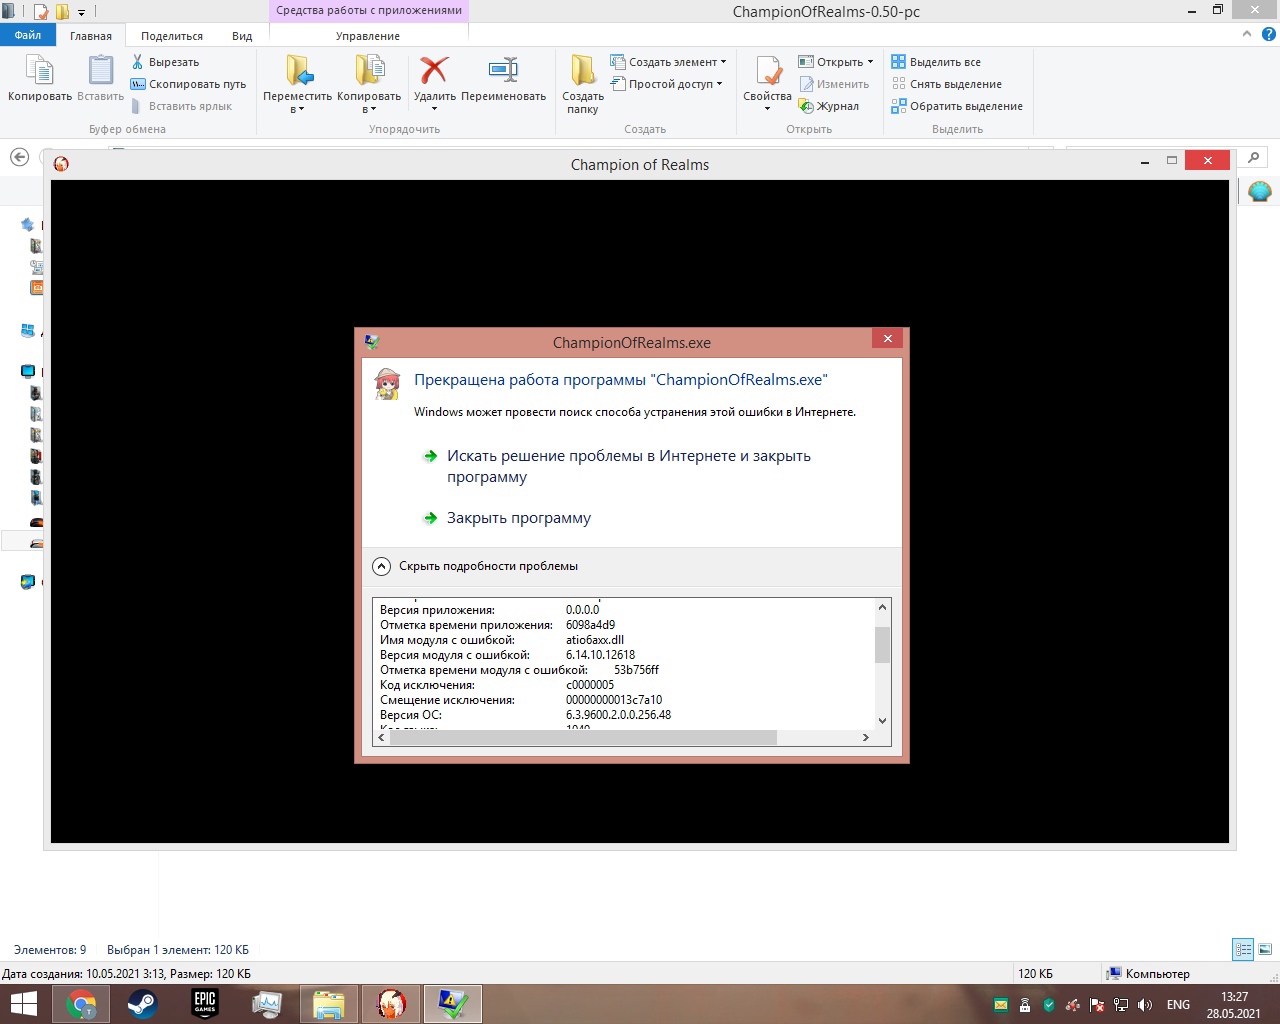Close the ChampionOfRealms.exe error dialog

887,339
